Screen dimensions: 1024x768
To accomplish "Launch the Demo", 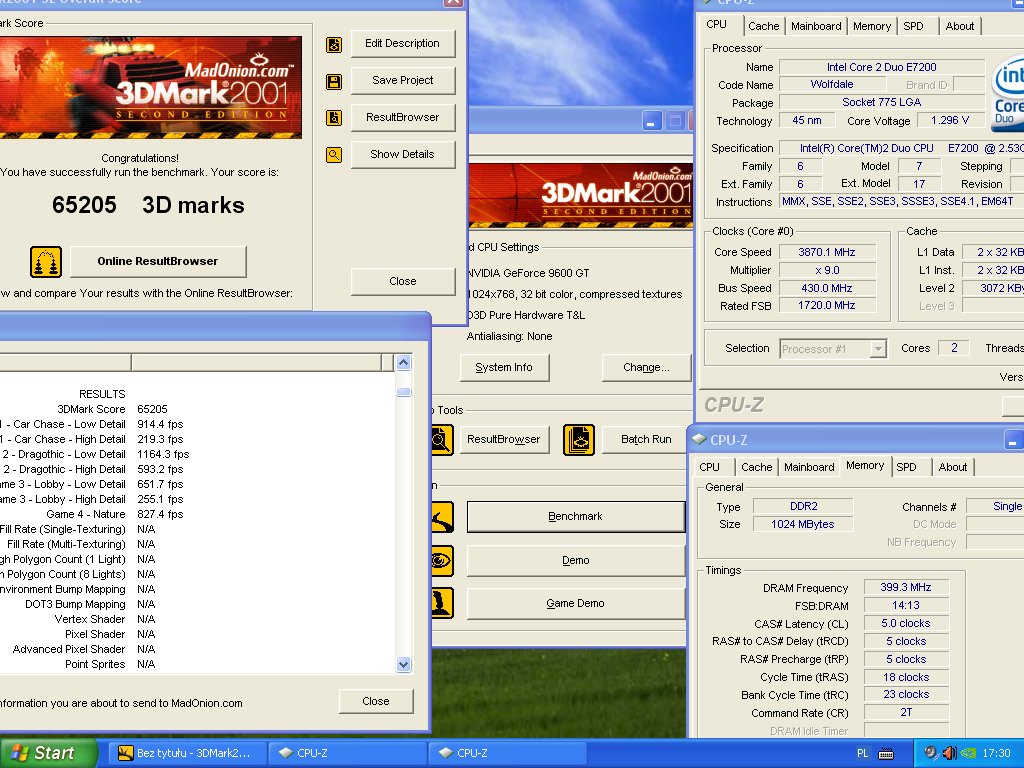I will (575, 560).
